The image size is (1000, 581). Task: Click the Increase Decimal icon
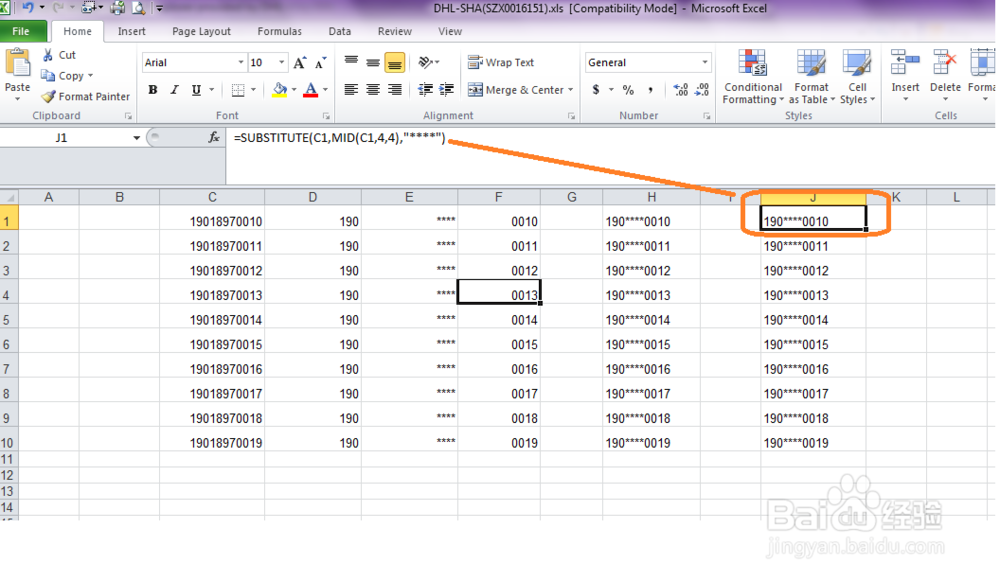(680, 90)
